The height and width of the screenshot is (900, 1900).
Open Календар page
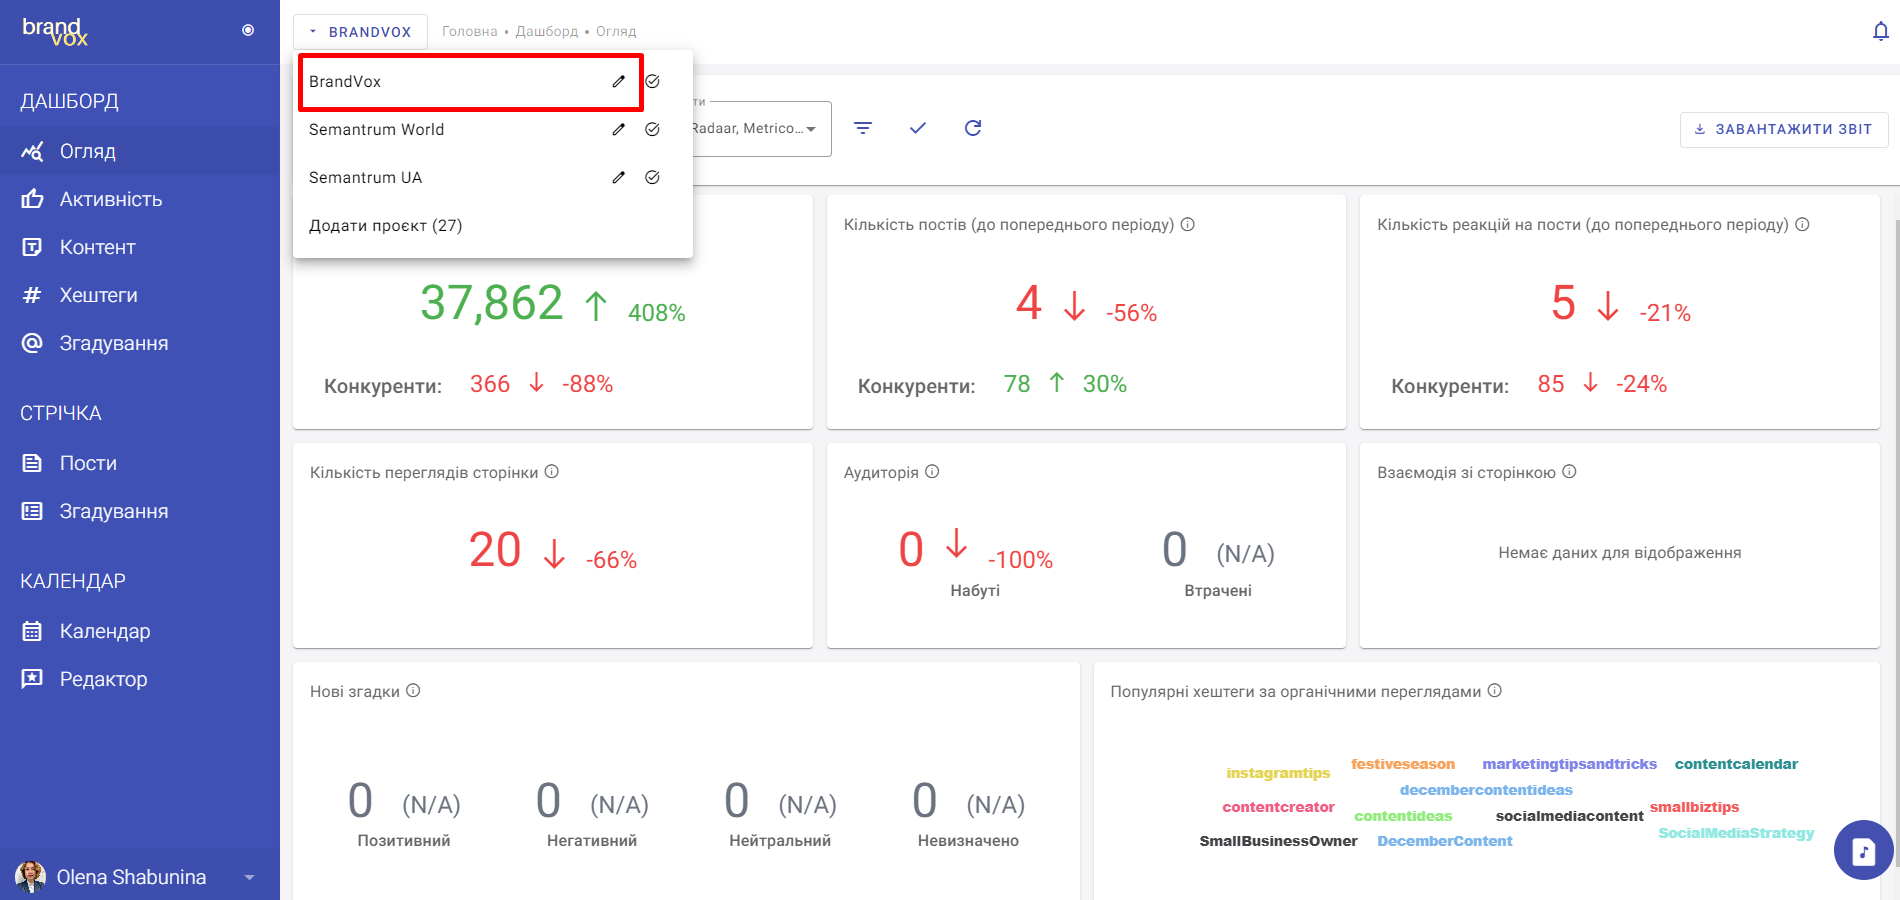(x=140, y=631)
